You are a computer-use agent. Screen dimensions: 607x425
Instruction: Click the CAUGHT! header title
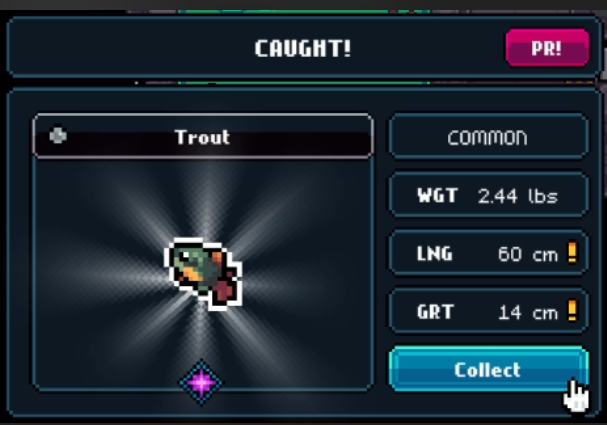303,48
